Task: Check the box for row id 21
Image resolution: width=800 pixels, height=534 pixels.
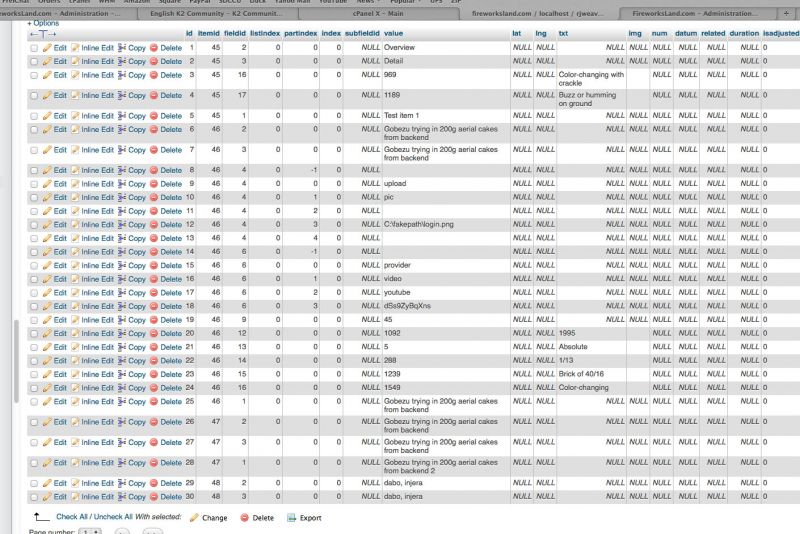Action: [x=34, y=347]
